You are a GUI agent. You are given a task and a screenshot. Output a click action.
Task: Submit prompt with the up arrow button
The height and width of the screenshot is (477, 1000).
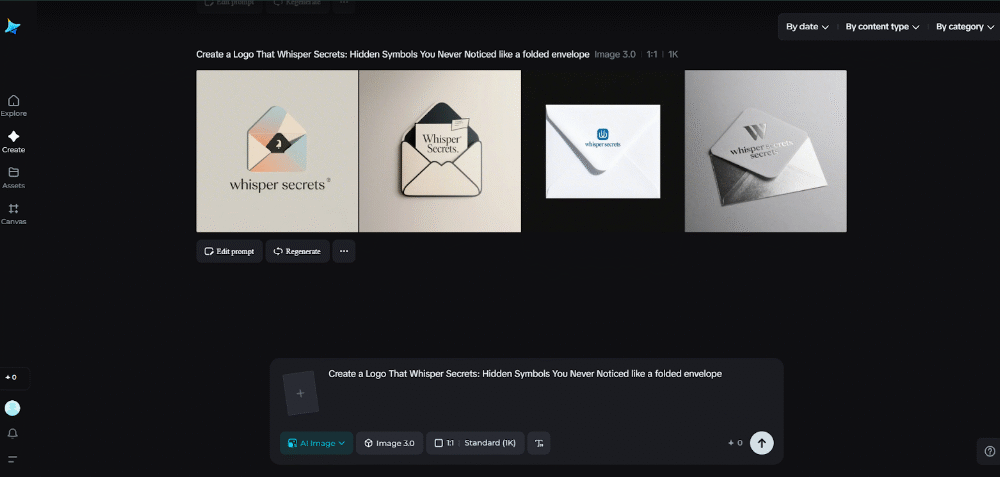tap(761, 443)
